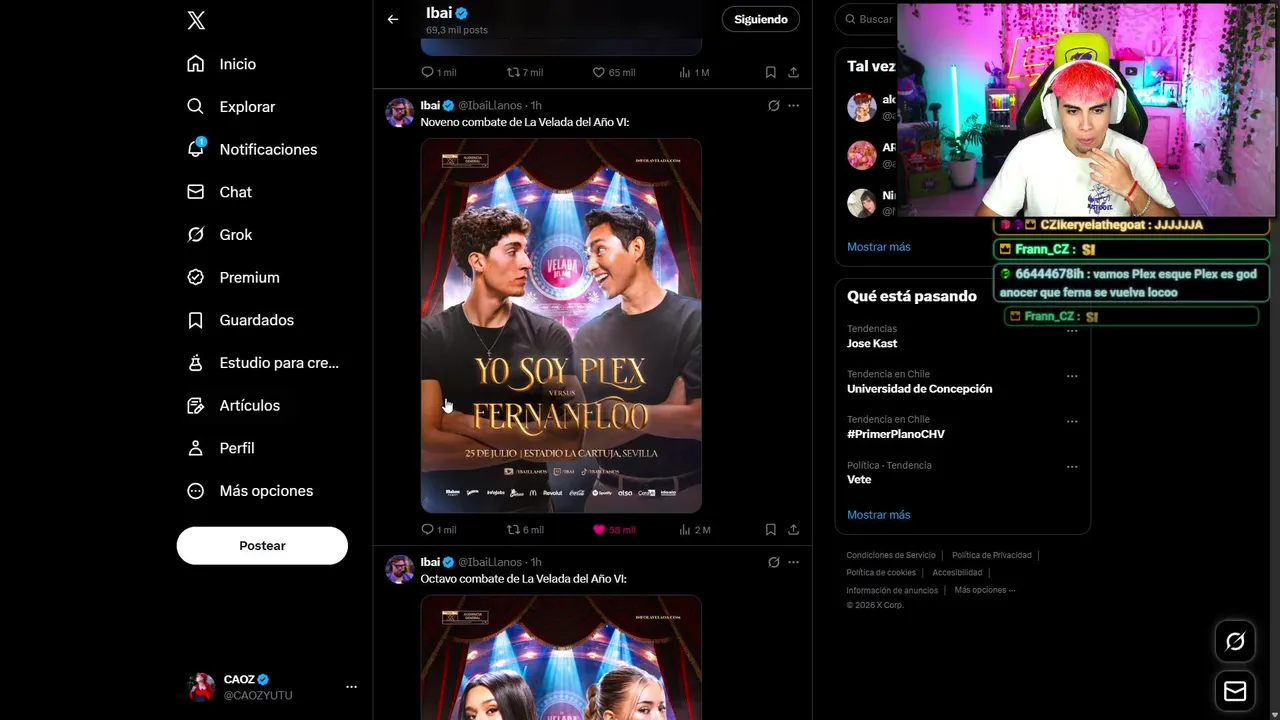The width and height of the screenshot is (1280, 720).
Task: Click the back arrow next to Ibai
Action: coord(393,19)
